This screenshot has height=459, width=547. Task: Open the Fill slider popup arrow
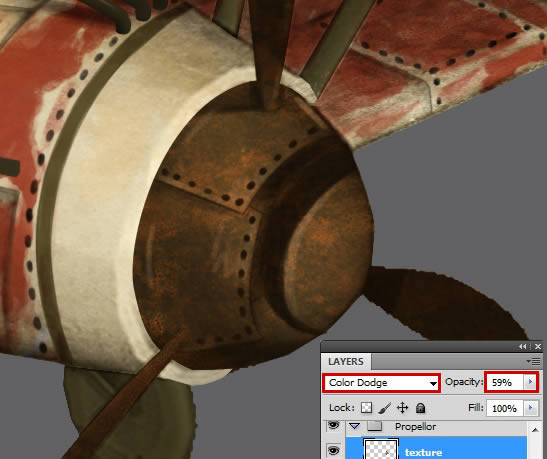pos(531,408)
